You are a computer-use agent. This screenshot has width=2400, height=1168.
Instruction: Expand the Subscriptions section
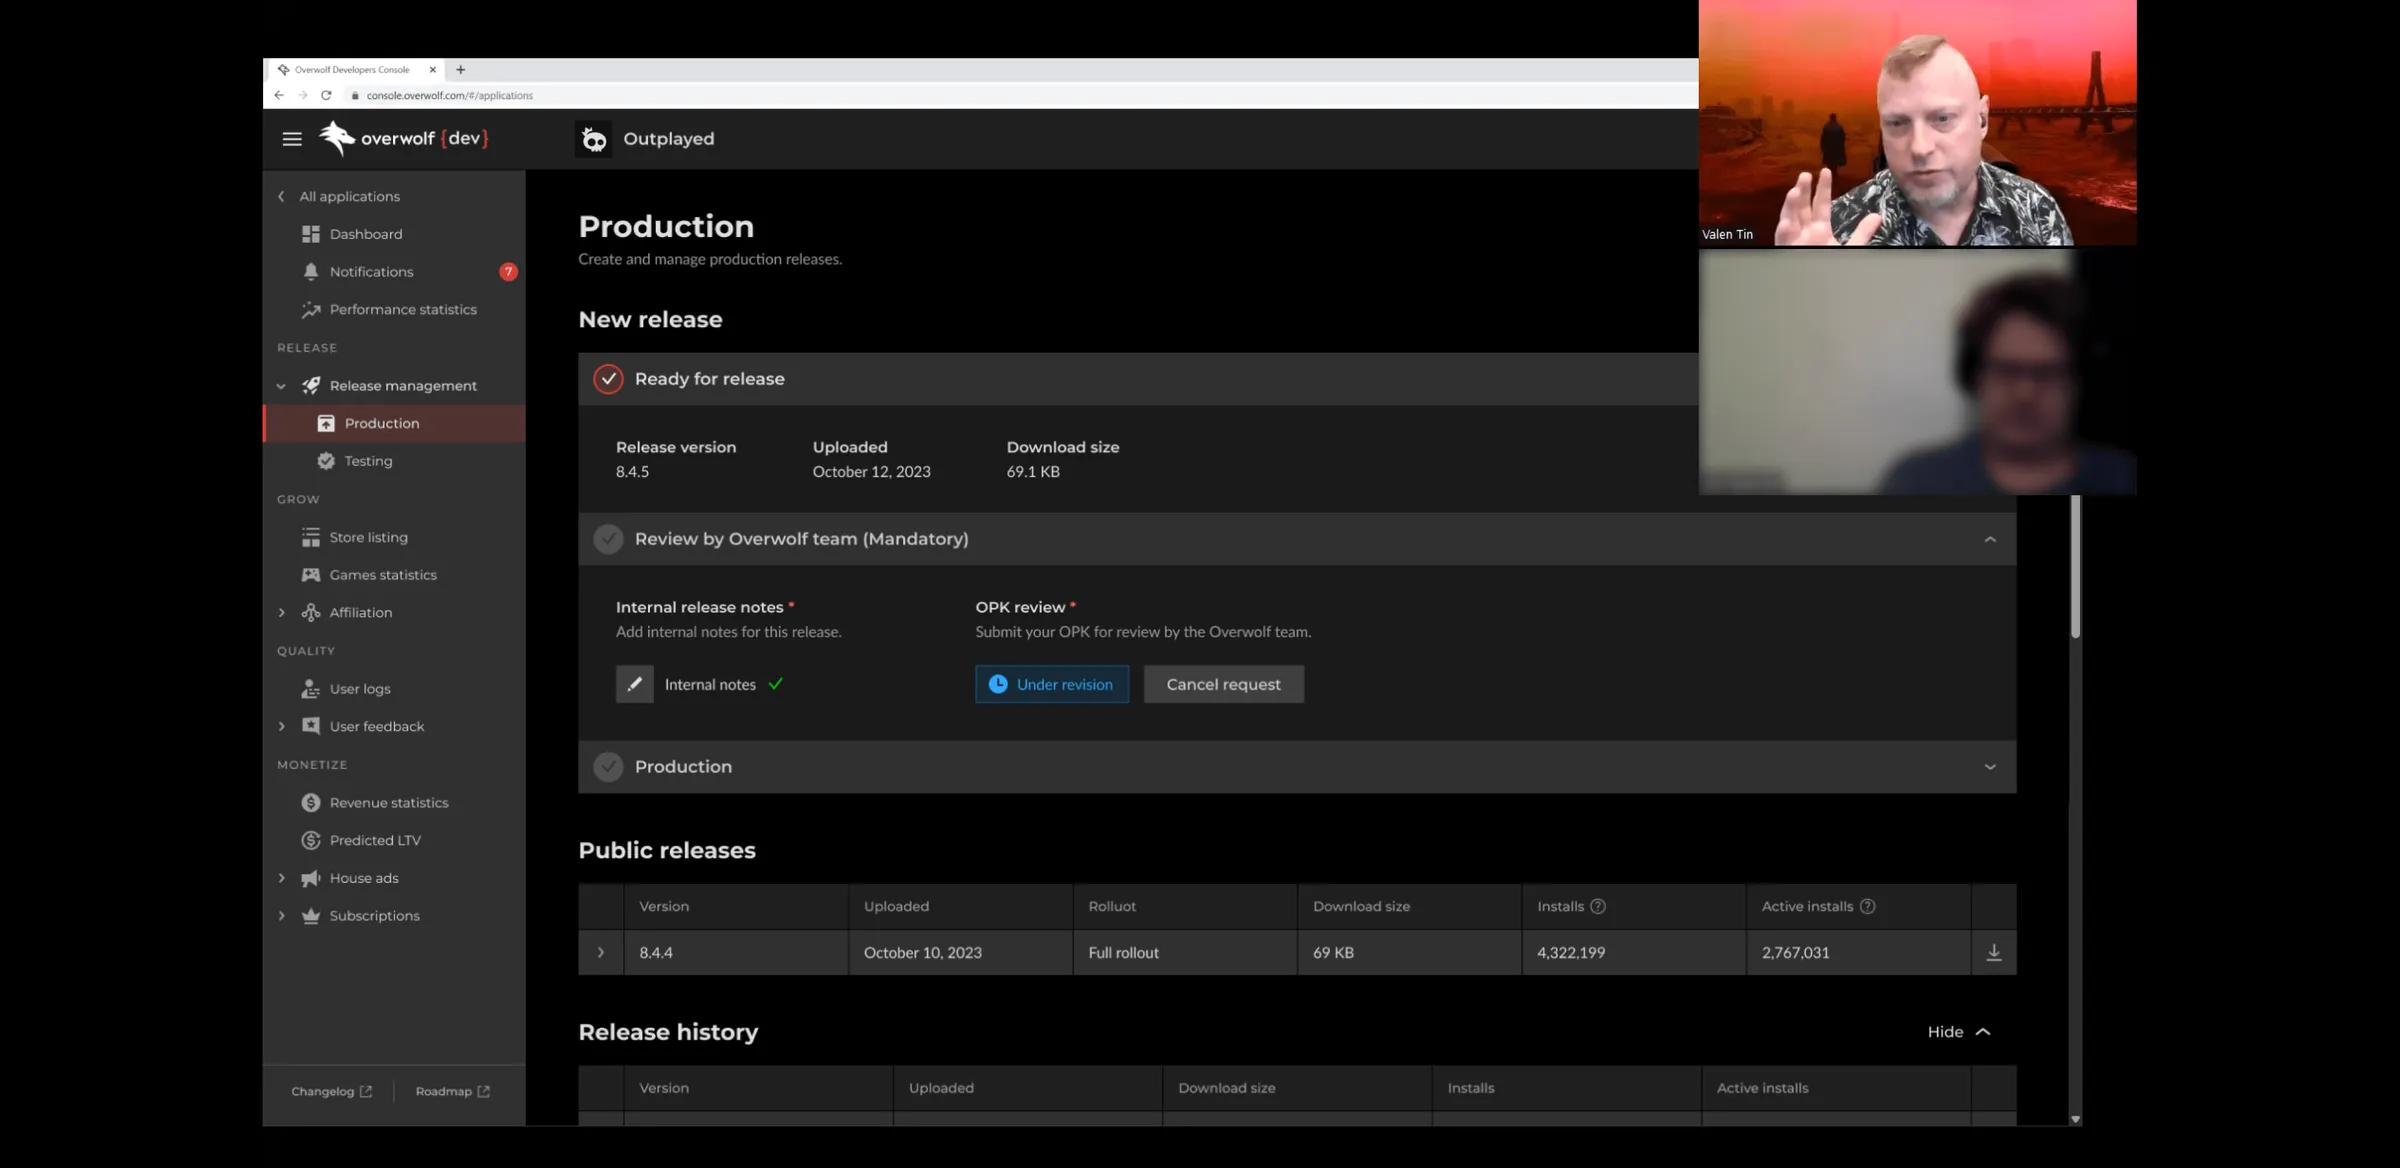click(x=281, y=916)
